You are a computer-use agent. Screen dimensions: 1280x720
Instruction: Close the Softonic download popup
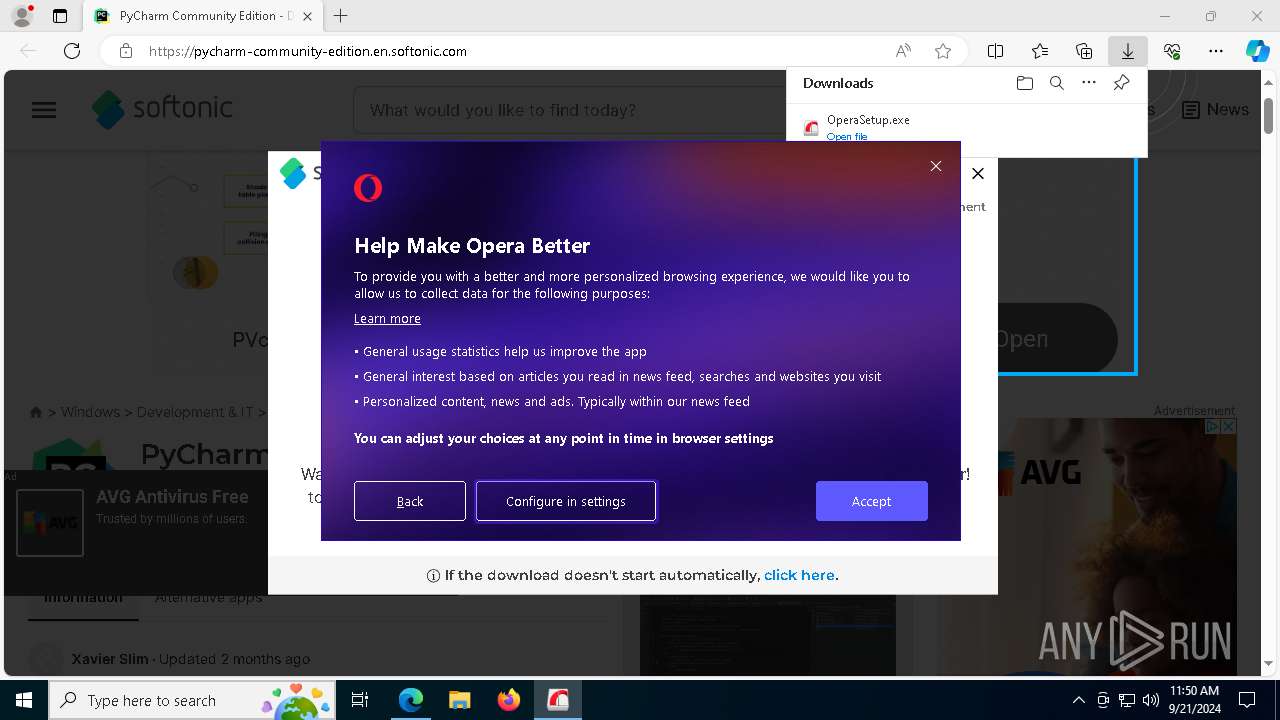[x=978, y=173]
